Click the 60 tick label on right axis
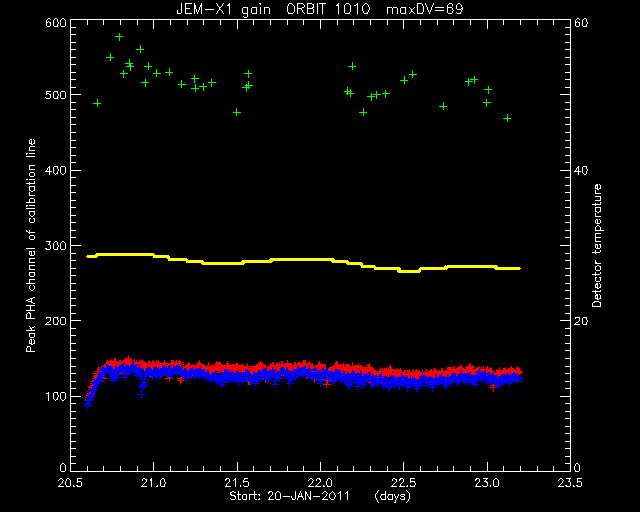Screen dimensions: 640x512 (x=581, y=22)
